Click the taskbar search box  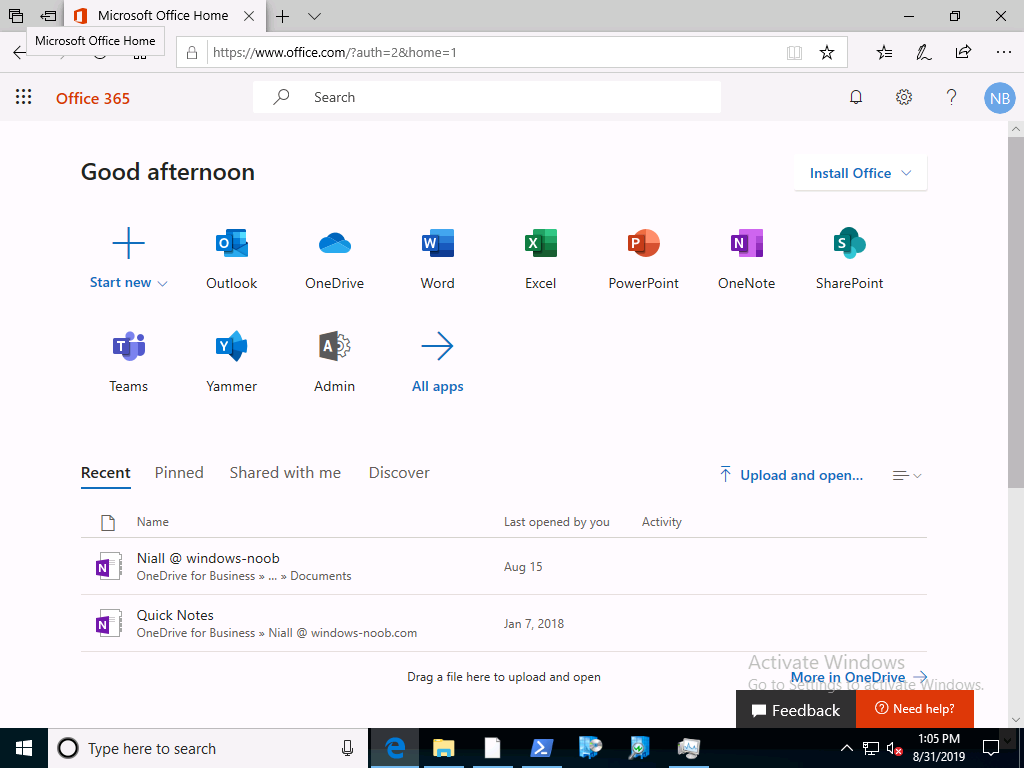208,748
